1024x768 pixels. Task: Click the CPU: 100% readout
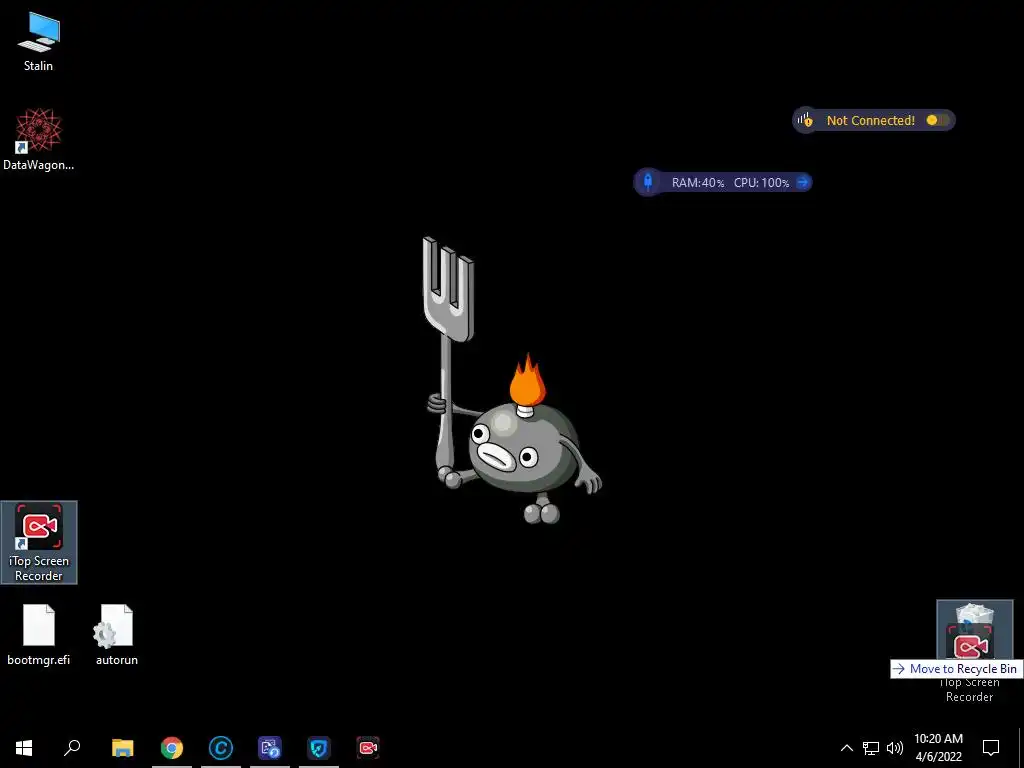pyautogui.click(x=761, y=183)
